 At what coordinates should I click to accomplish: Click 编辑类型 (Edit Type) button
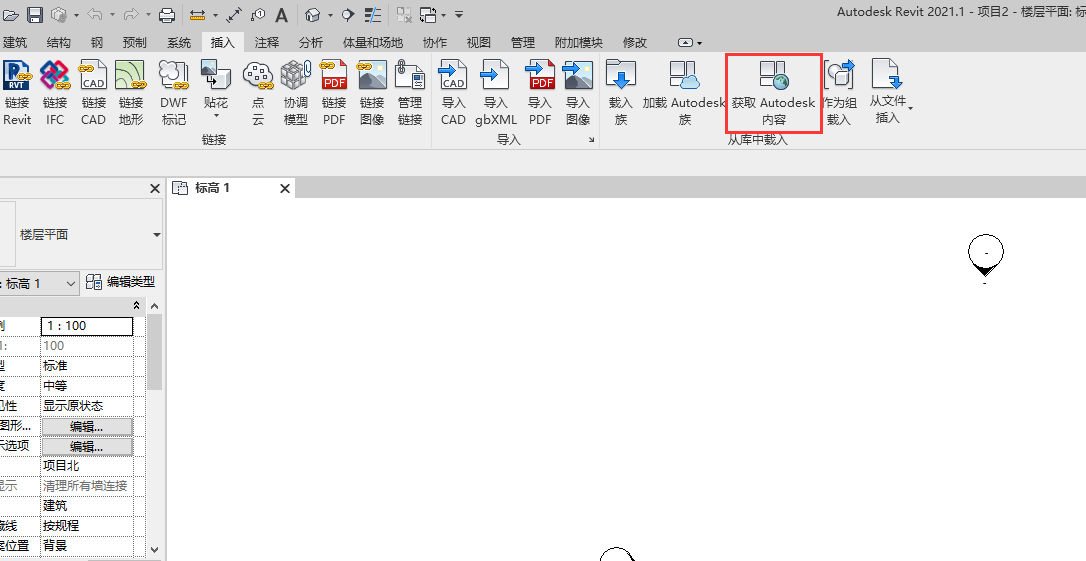[x=121, y=282]
